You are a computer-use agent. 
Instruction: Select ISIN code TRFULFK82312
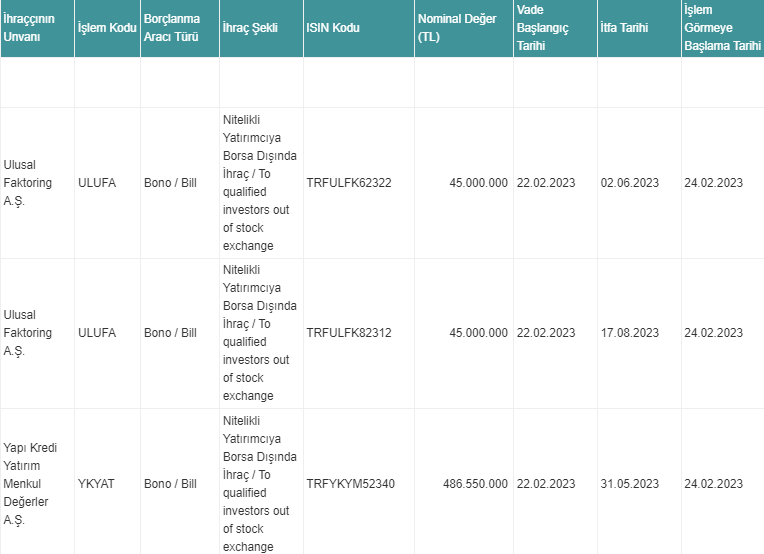pyautogui.click(x=349, y=333)
